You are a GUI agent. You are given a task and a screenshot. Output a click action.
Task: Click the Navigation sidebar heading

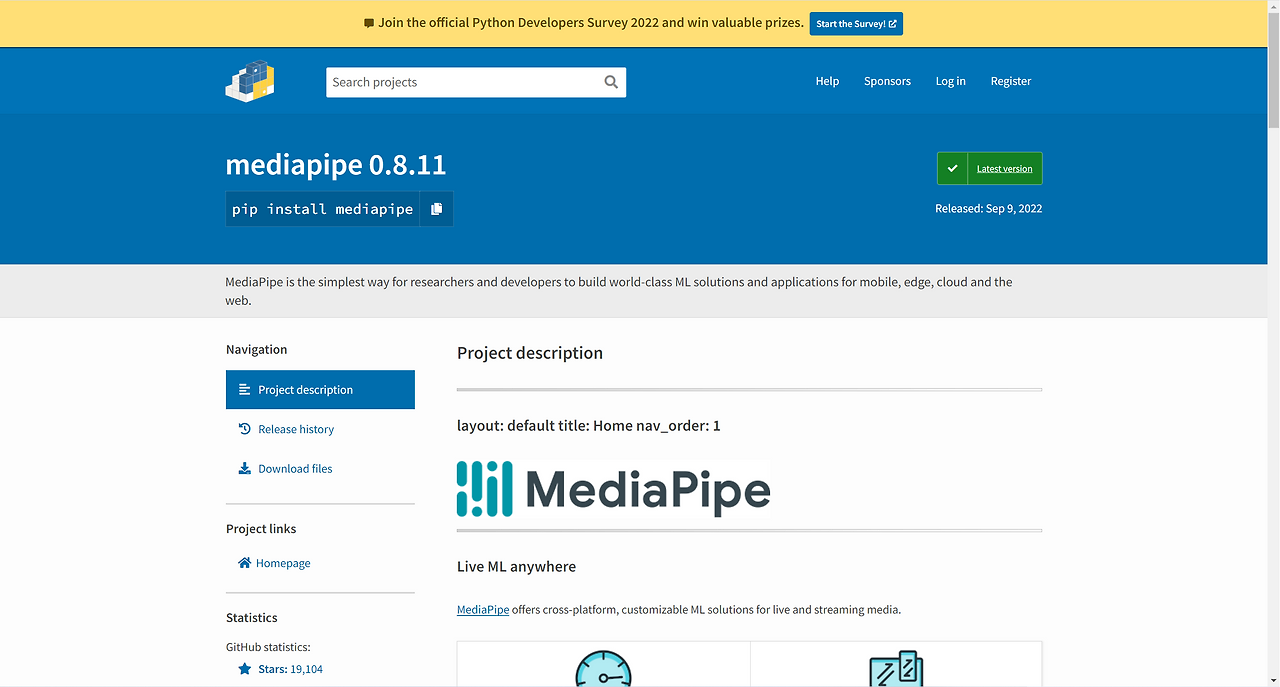(256, 349)
